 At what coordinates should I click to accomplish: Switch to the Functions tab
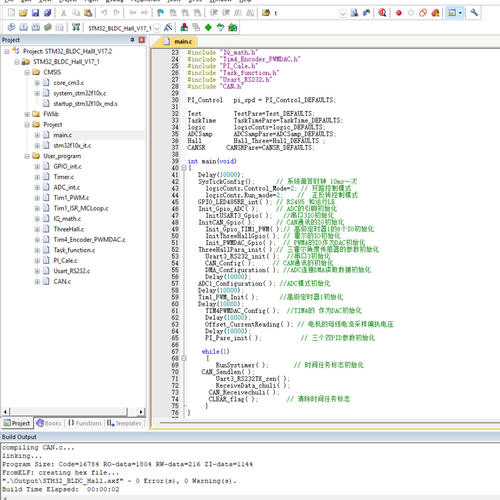tap(85, 423)
